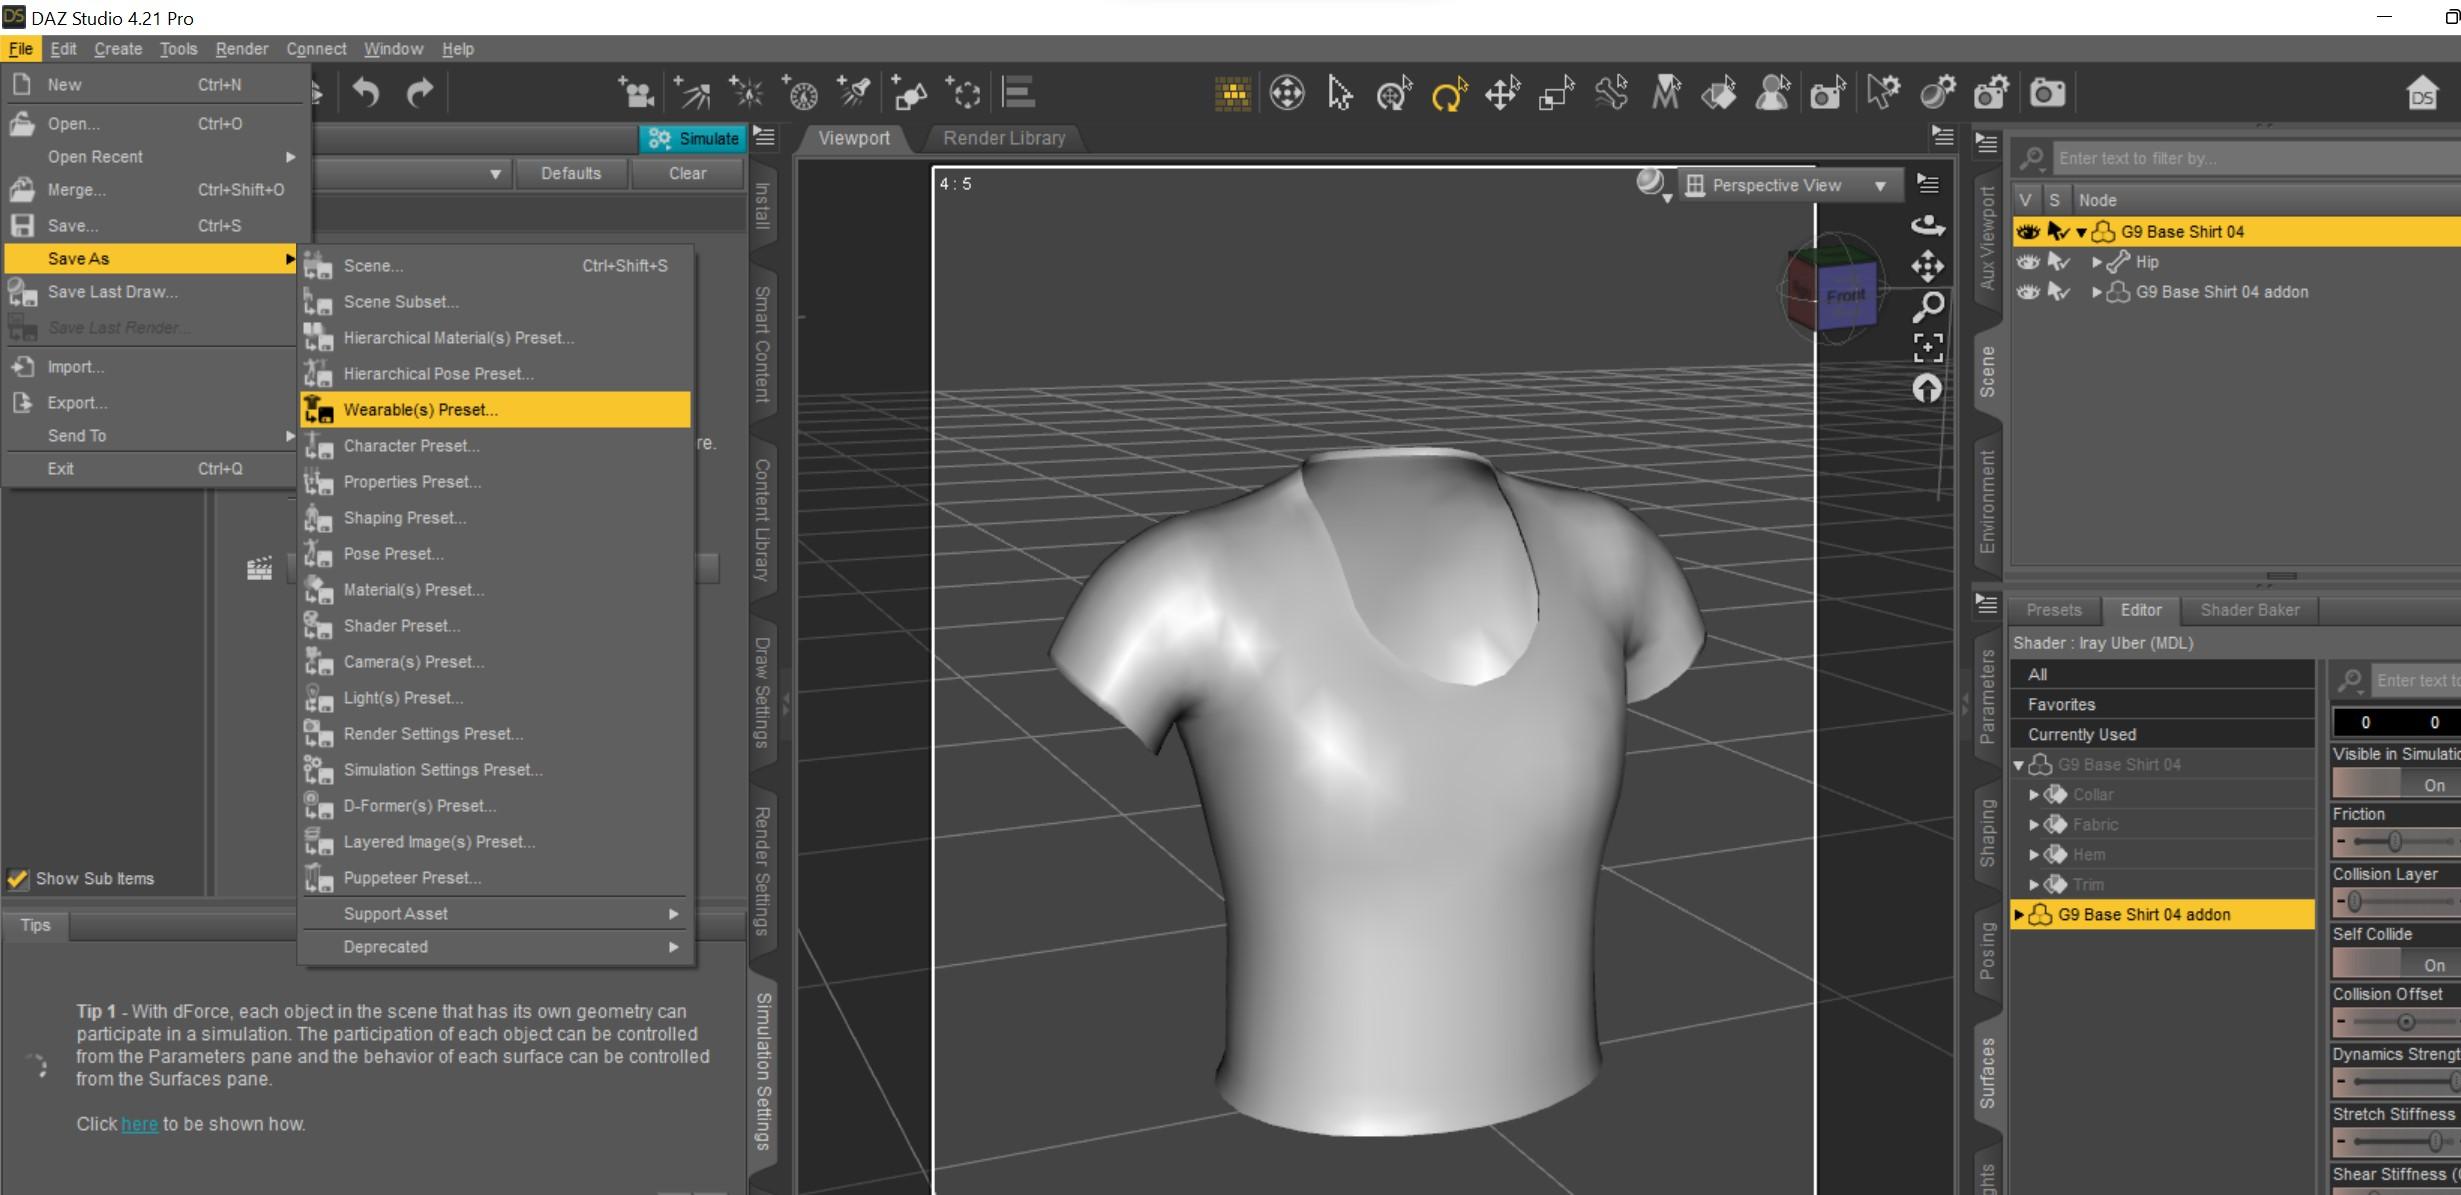Screen dimensions: 2461x1195
Task: Click the Friction slider
Action: click(2394, 842)
